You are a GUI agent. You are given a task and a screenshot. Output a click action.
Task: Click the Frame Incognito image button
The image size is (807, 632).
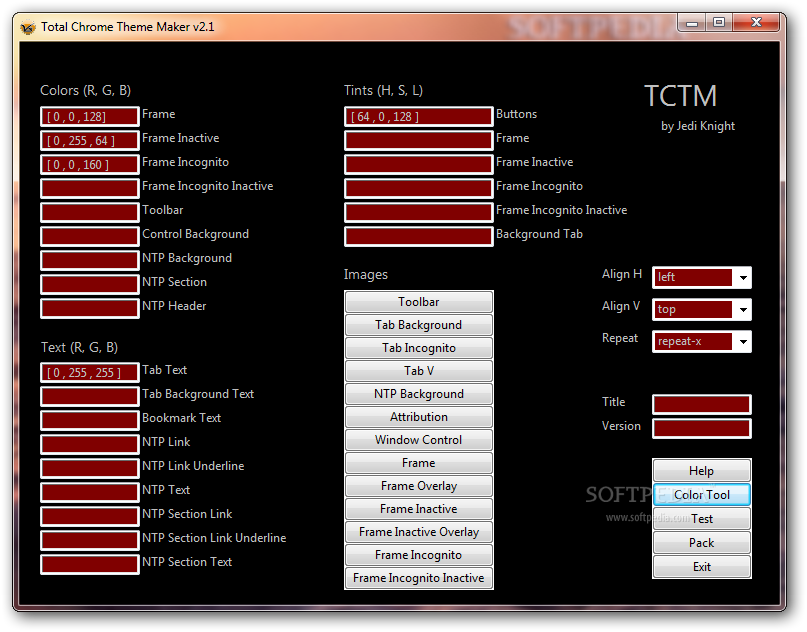click(x=418, y=555)
